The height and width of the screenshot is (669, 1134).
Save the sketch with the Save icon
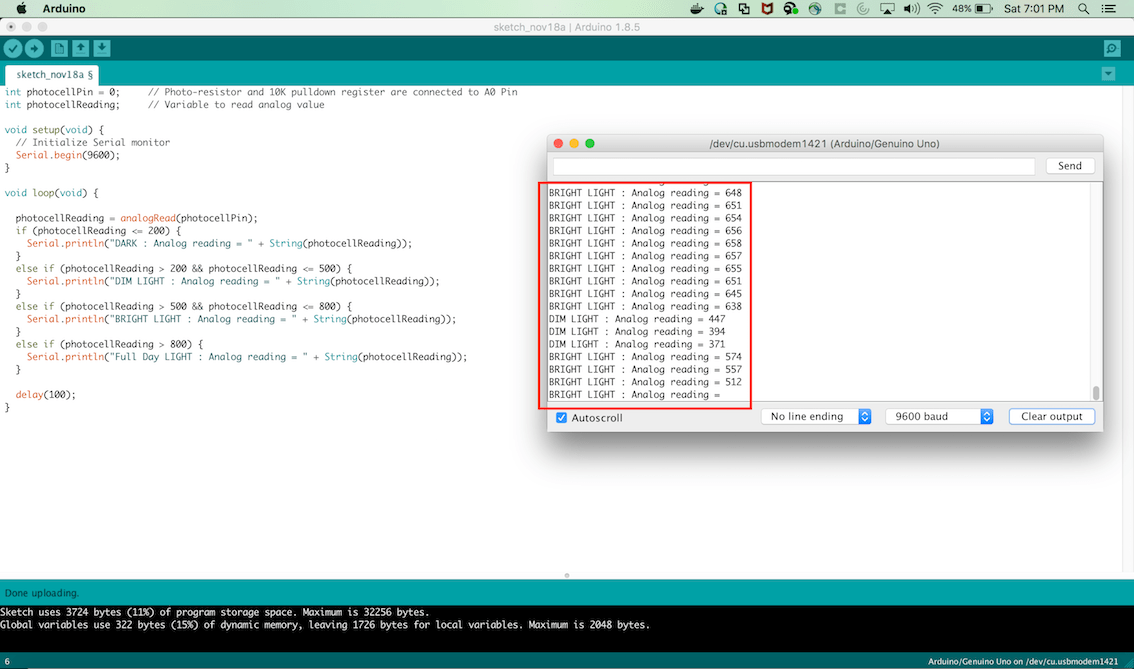tap(102, 48)
